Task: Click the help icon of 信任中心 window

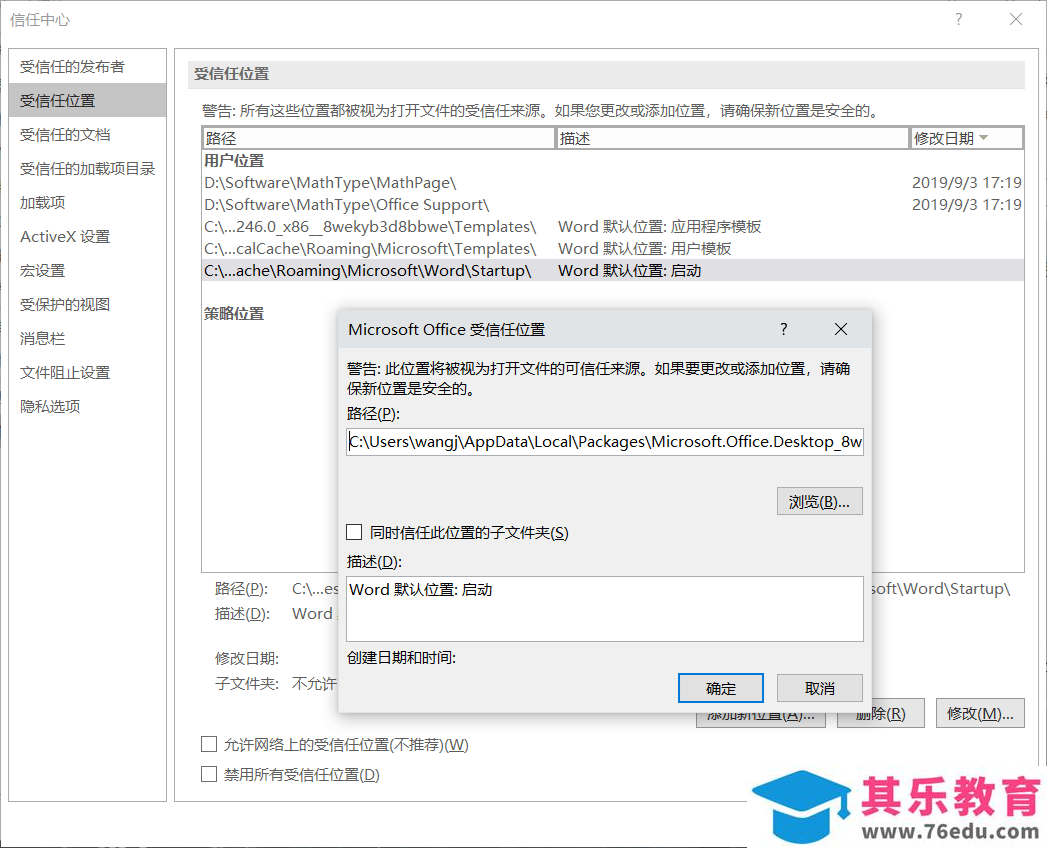Action: 959,19
